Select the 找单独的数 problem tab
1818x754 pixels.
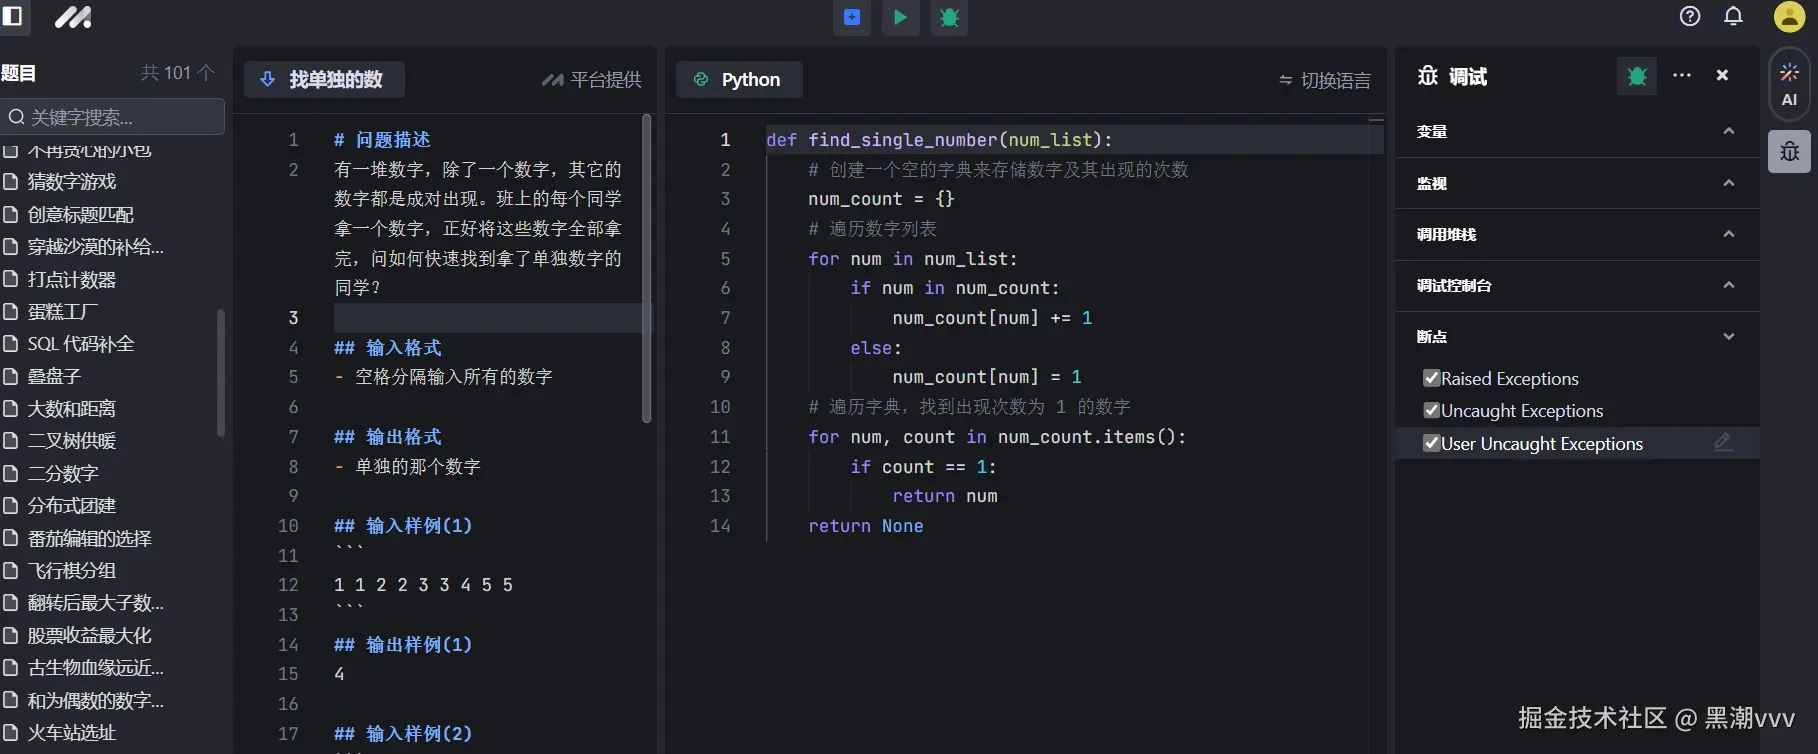pos(323,79)
